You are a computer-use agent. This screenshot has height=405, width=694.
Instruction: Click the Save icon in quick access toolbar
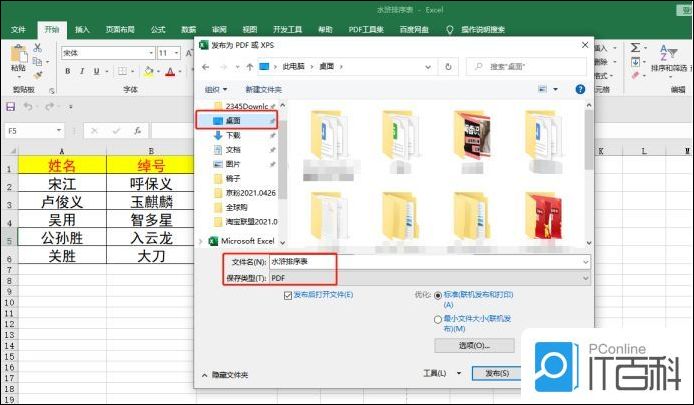(10, 106)
